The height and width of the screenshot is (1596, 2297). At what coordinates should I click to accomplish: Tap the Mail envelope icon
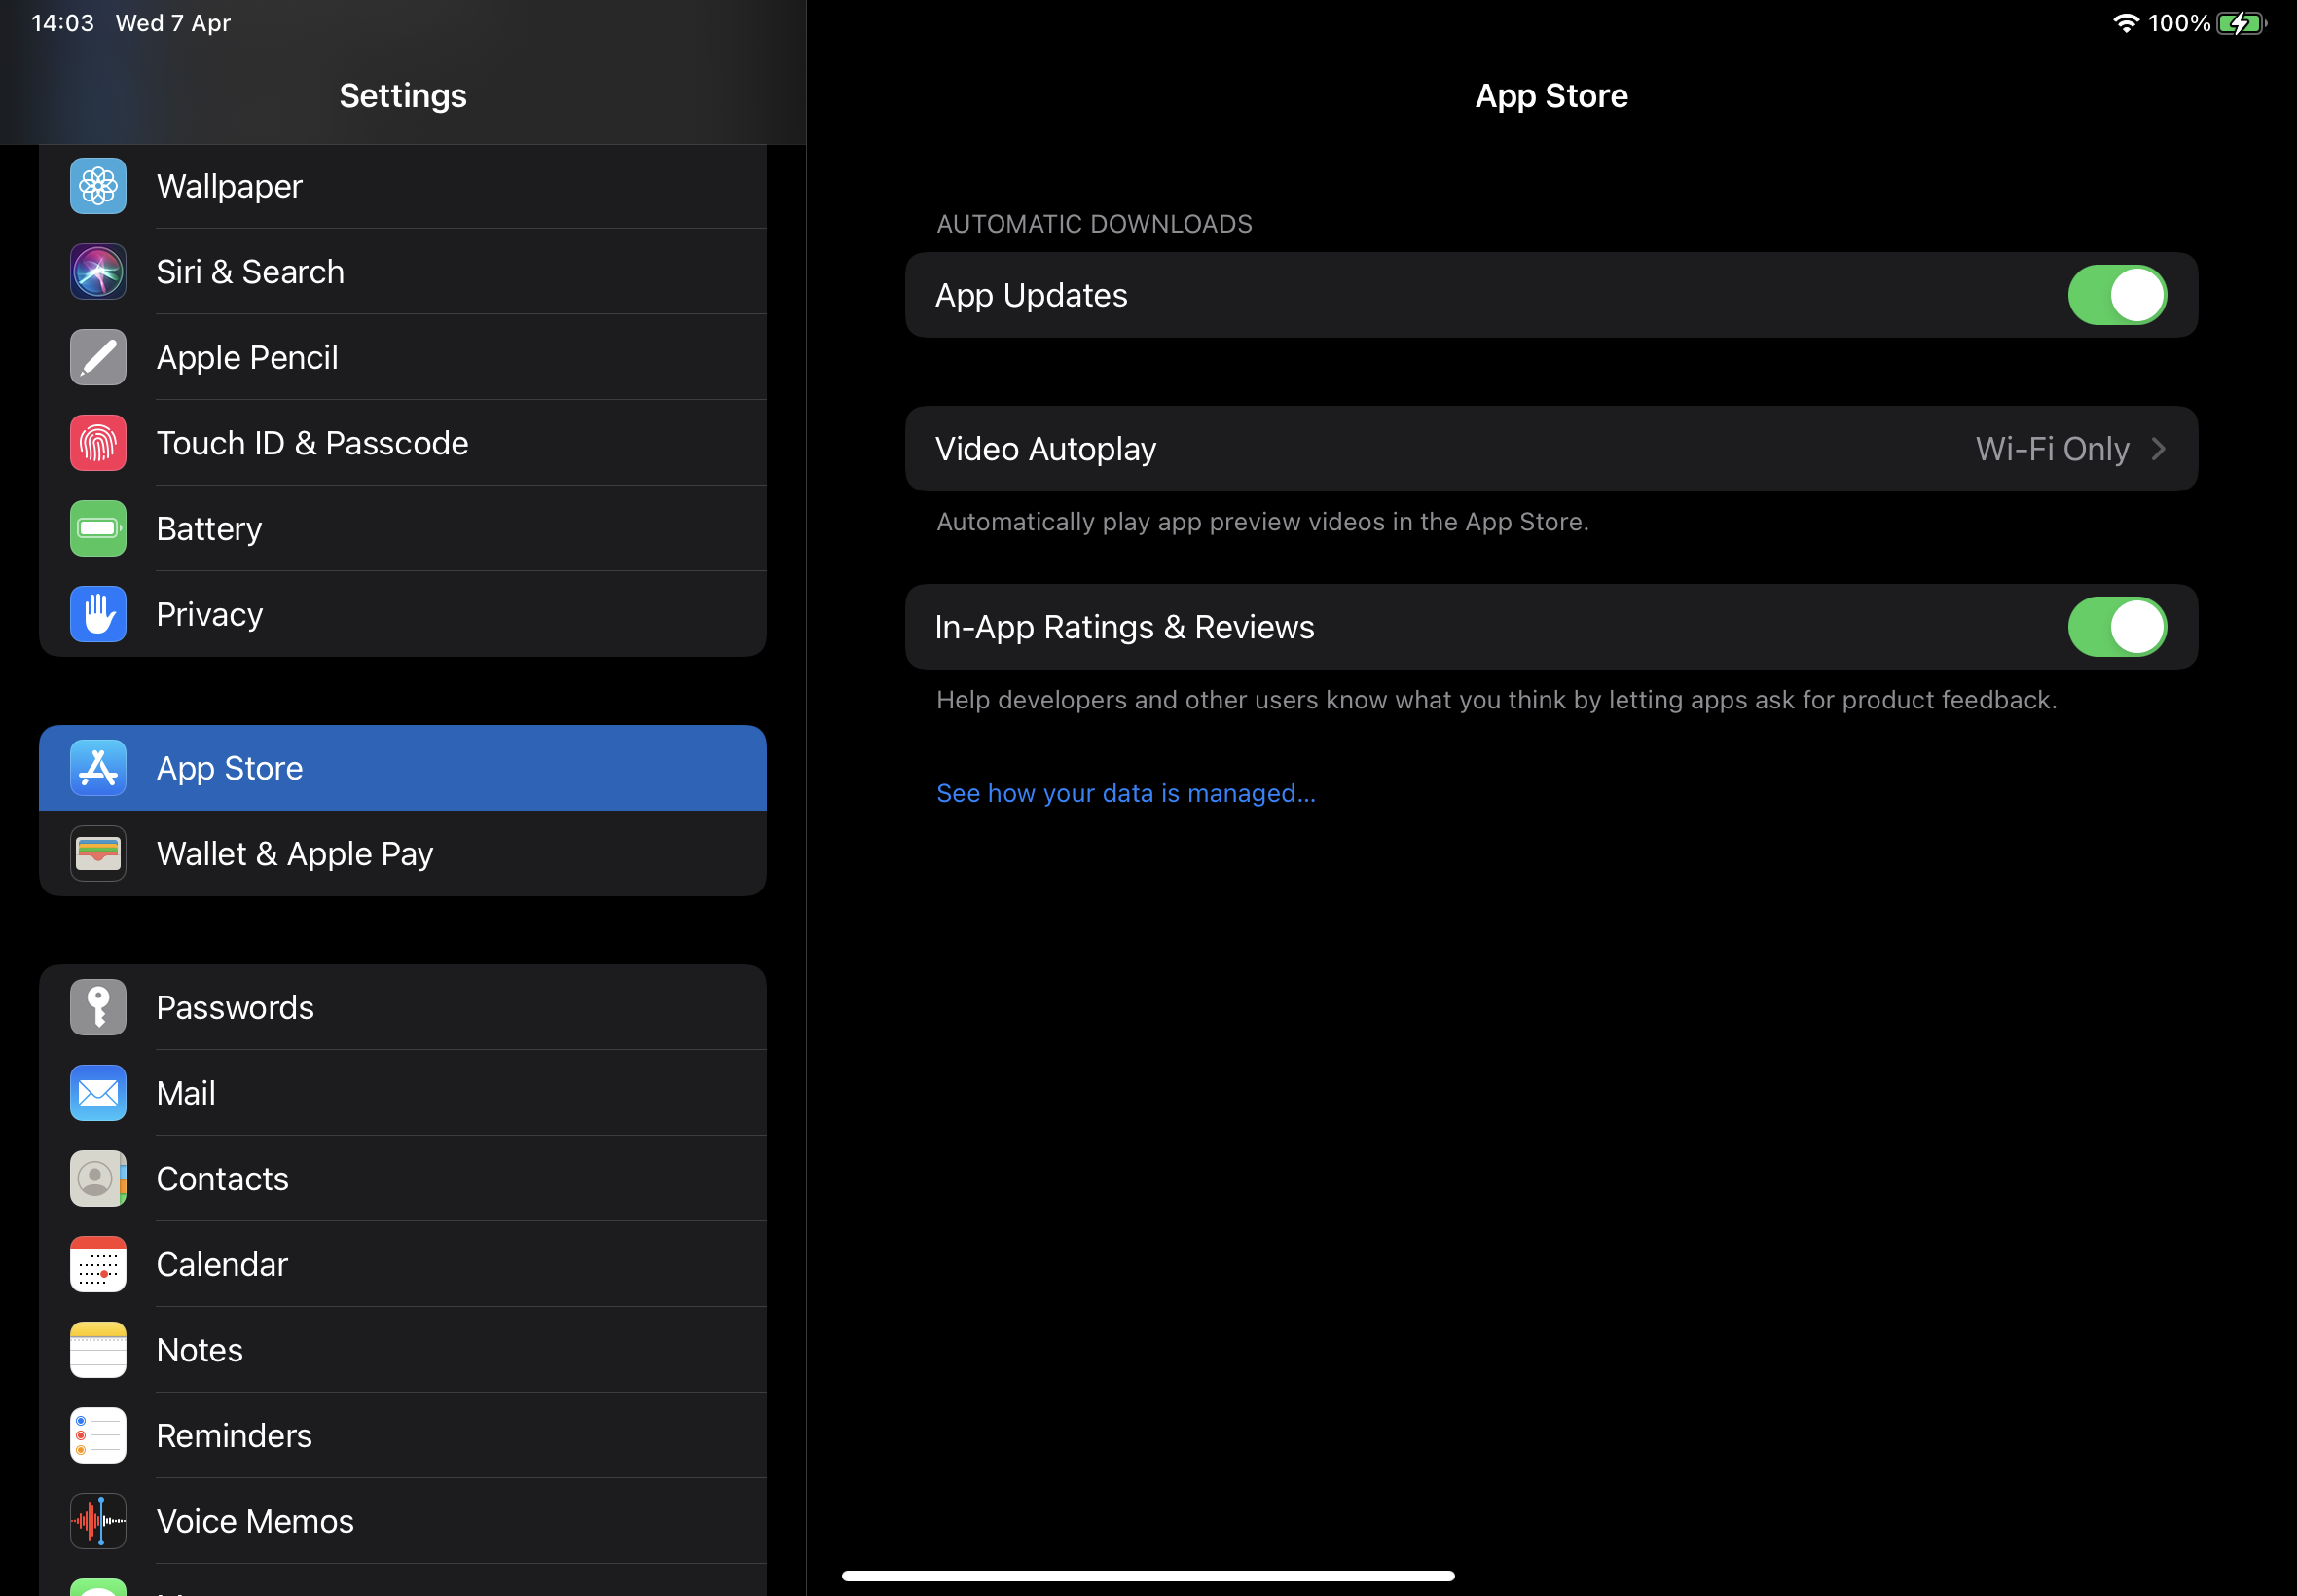point(98,1093)
